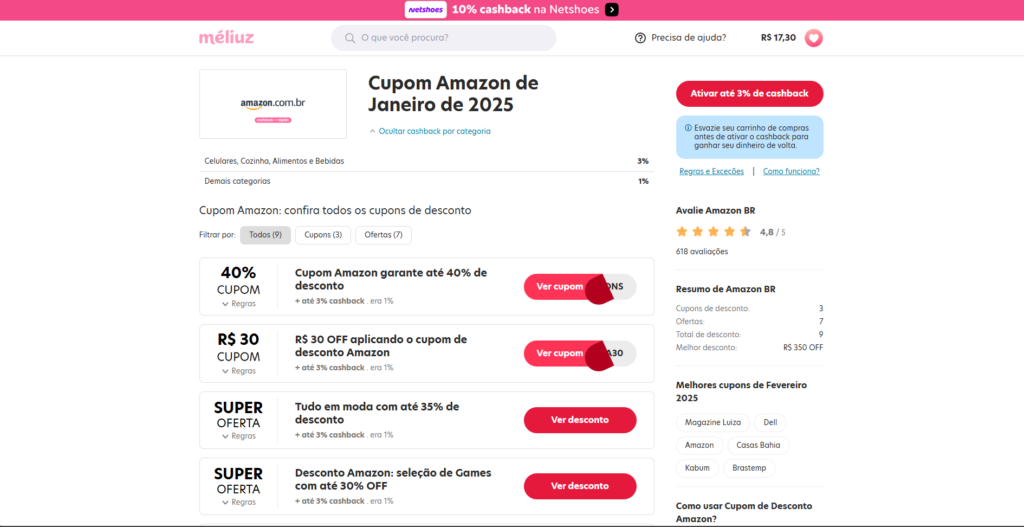Click the 'Avalie Amazon BR' heading
The height and width of the screenshot is (527, 1024).
tap(715, 210)
